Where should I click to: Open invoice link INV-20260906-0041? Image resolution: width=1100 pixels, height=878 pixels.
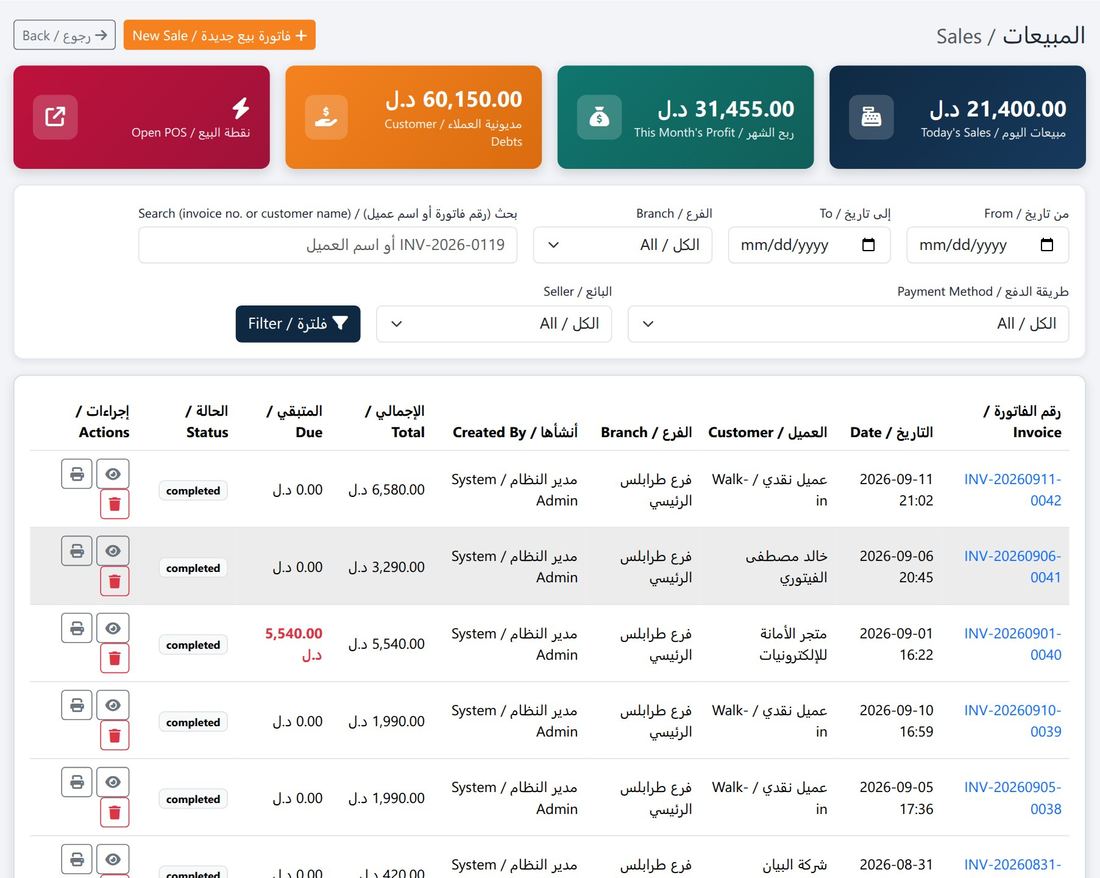(1012, 567)
